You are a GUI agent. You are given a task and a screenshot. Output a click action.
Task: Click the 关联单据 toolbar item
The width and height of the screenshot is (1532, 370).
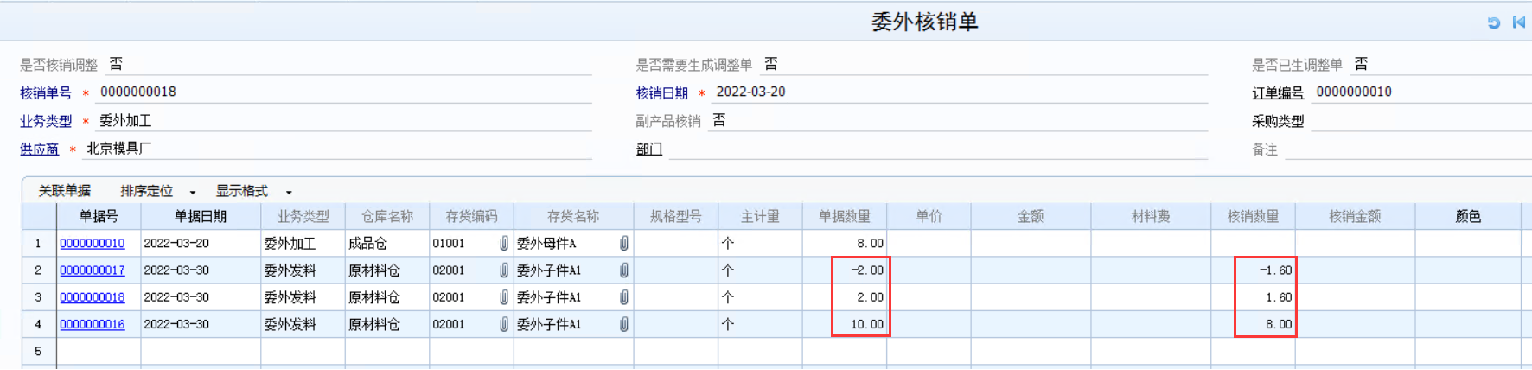[x=65, y=191]
